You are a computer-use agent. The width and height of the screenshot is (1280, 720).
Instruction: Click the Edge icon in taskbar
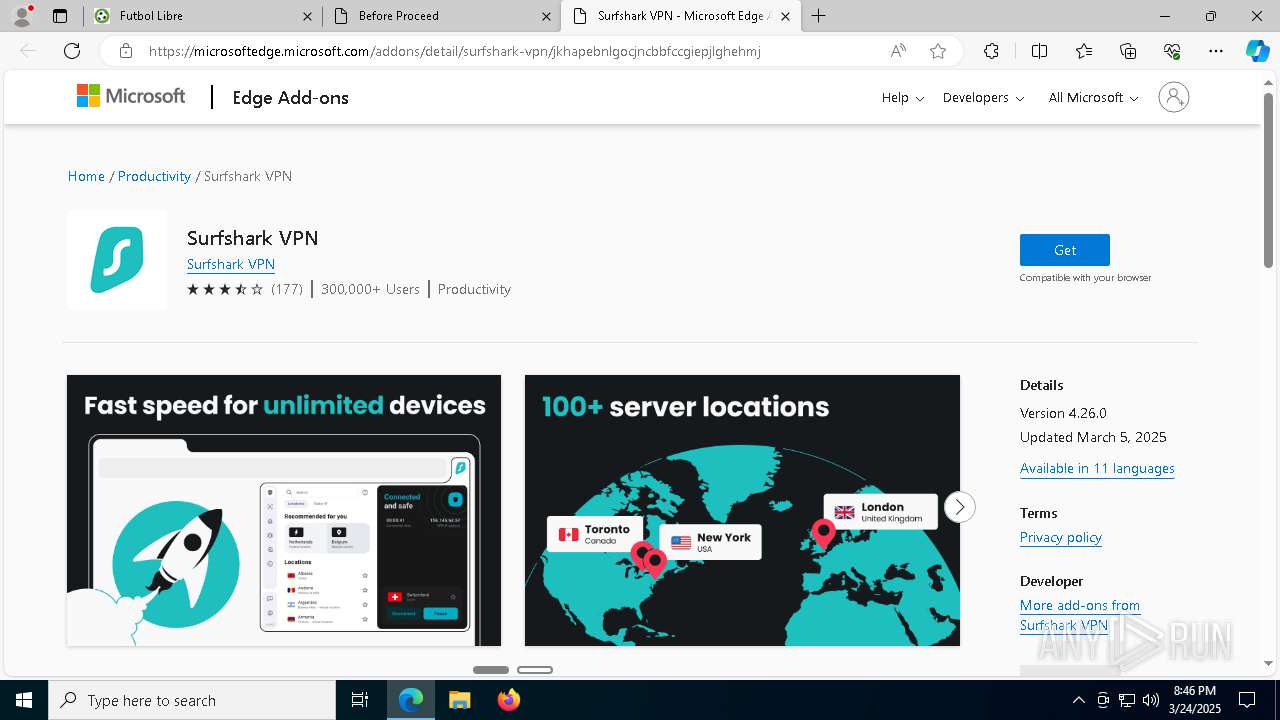pos(410,700)
